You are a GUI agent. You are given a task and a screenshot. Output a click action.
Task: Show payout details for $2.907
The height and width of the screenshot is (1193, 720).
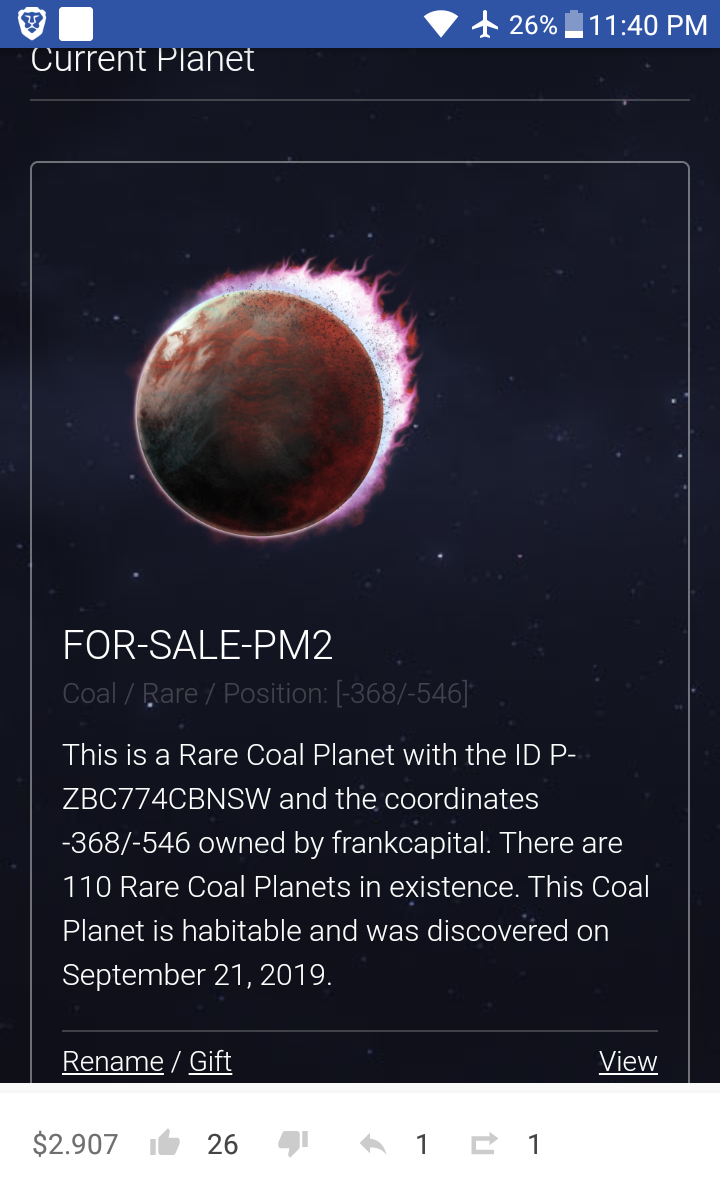(75, 1144)
